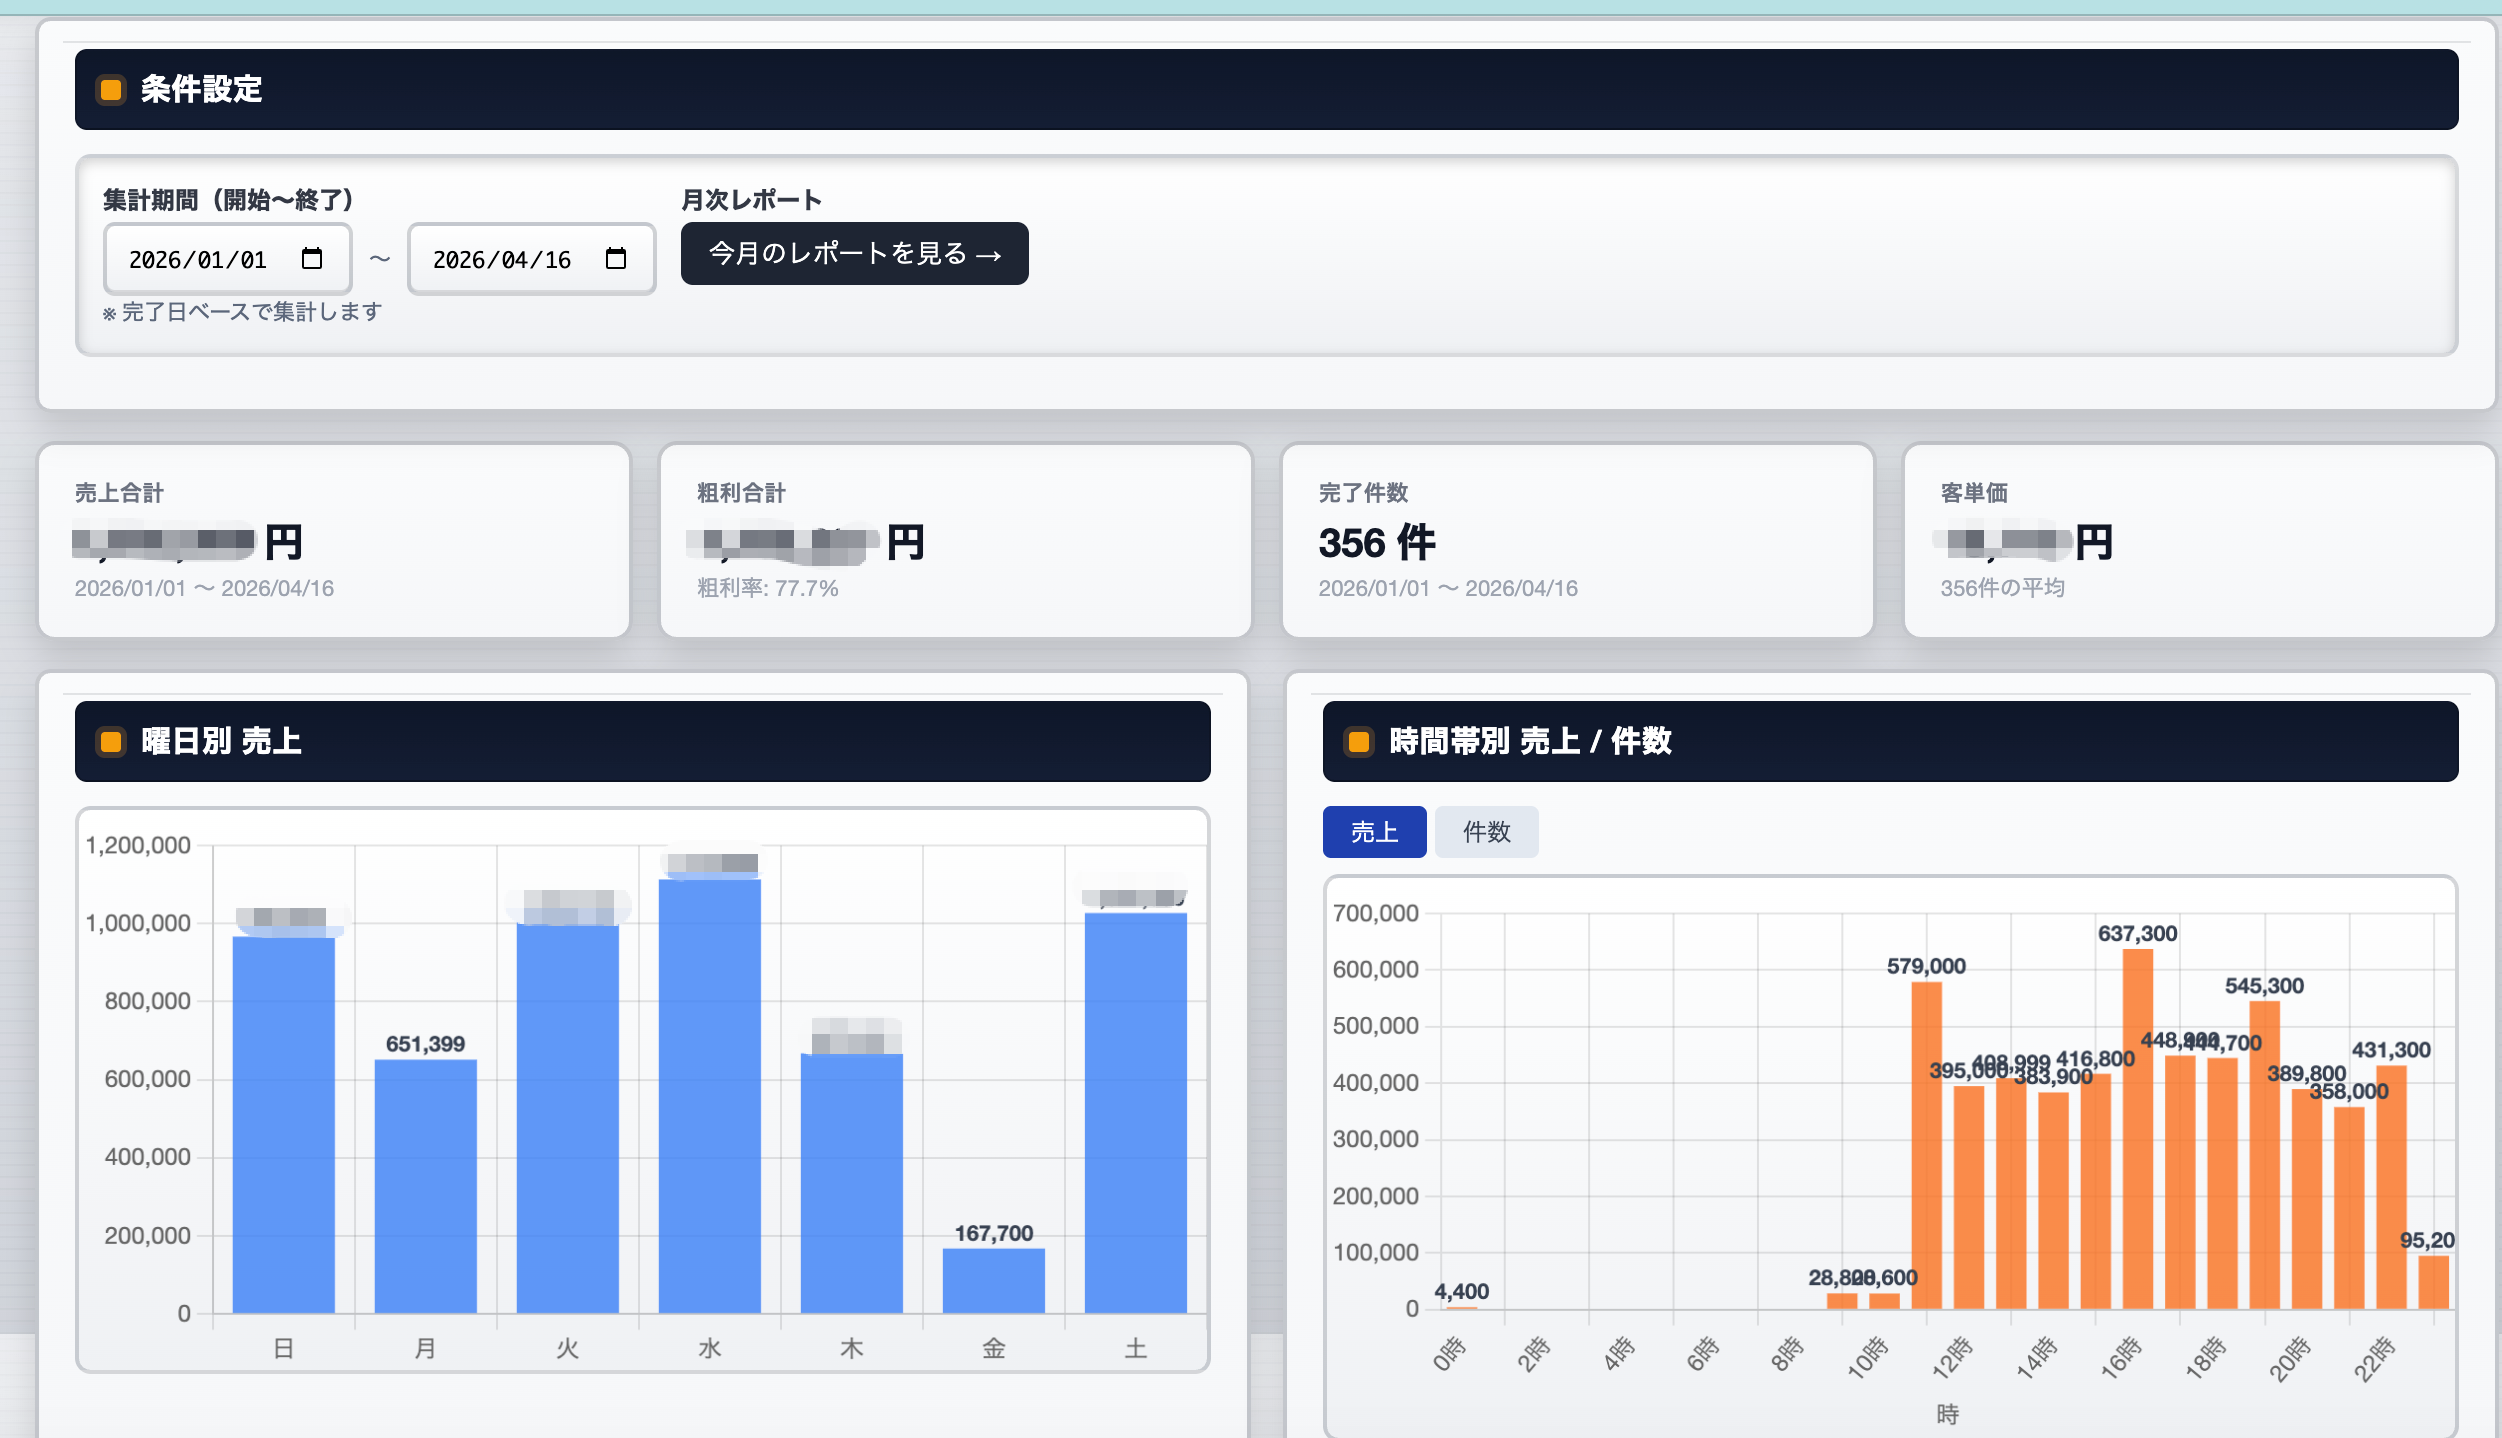Select the 月 bar labeled 651,399
The image size is (2502, 1438).
coord(425,1185)
